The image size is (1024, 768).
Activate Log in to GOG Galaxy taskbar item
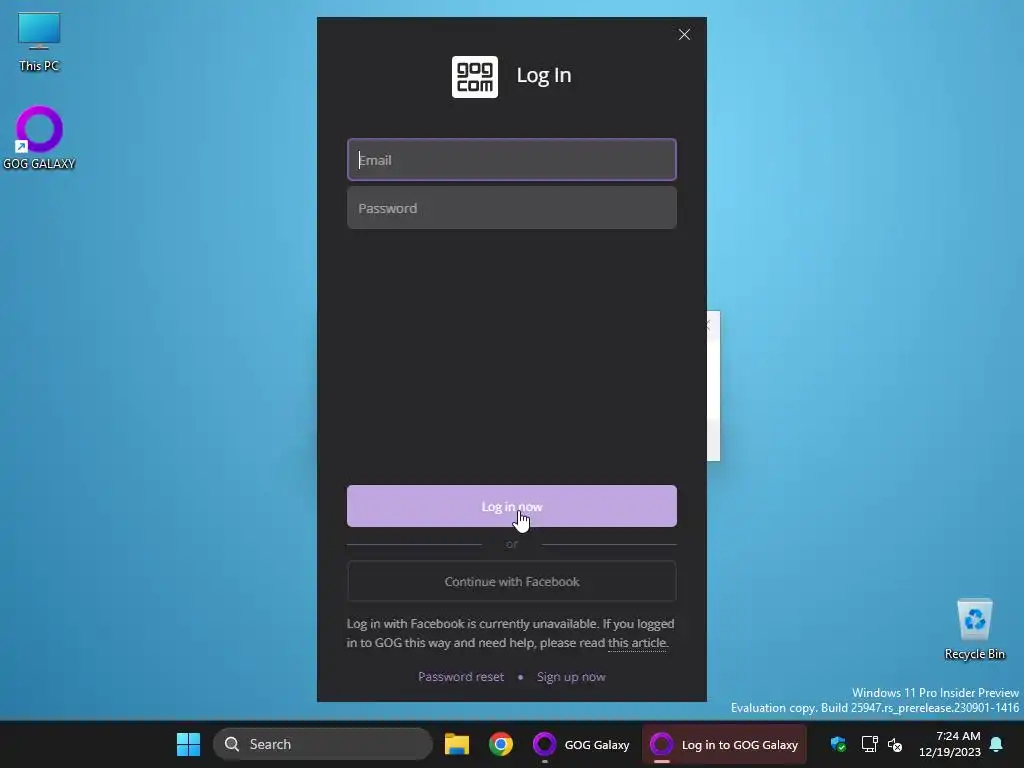coord(724,744)
